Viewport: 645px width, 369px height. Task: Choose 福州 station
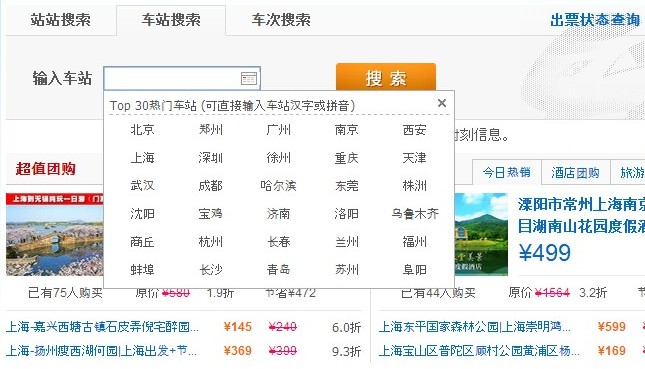pyautogui.click(x=414, y=242)
